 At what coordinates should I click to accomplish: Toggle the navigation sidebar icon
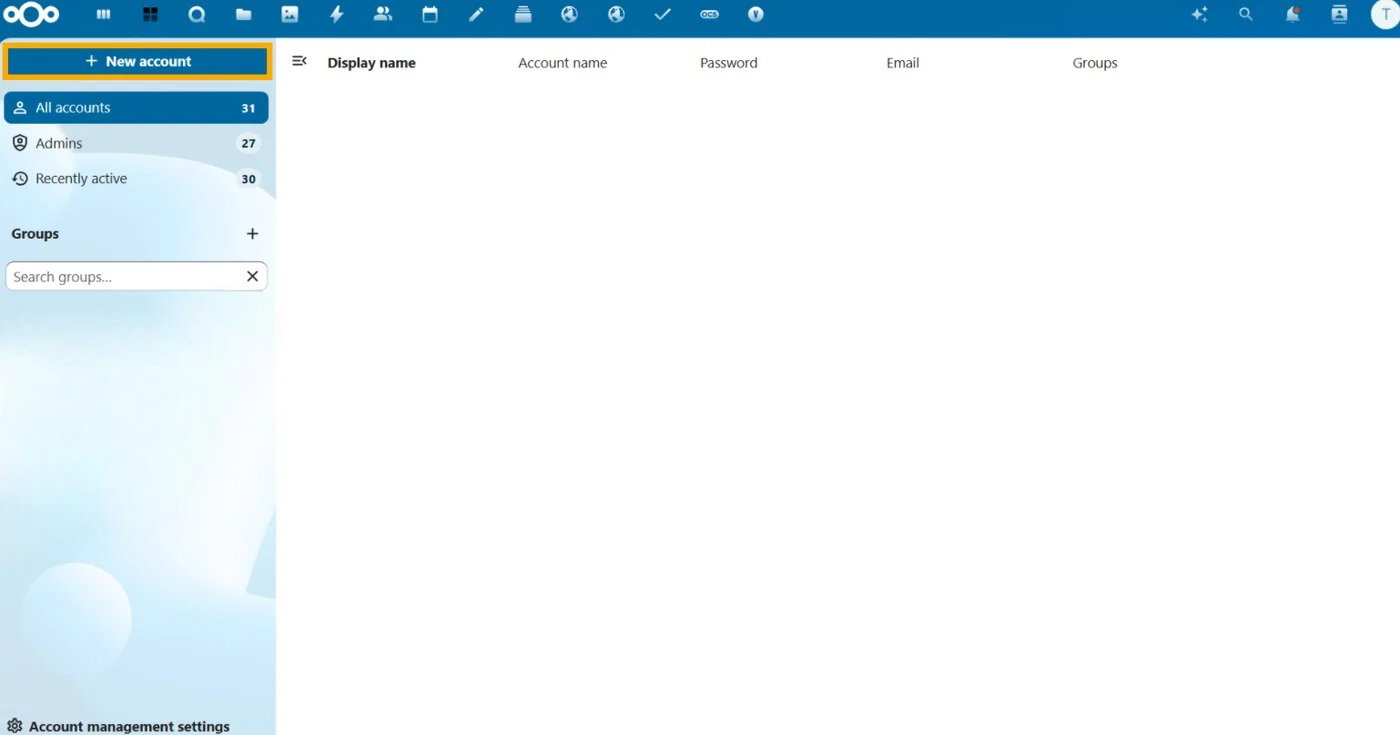tap(299, 62)
